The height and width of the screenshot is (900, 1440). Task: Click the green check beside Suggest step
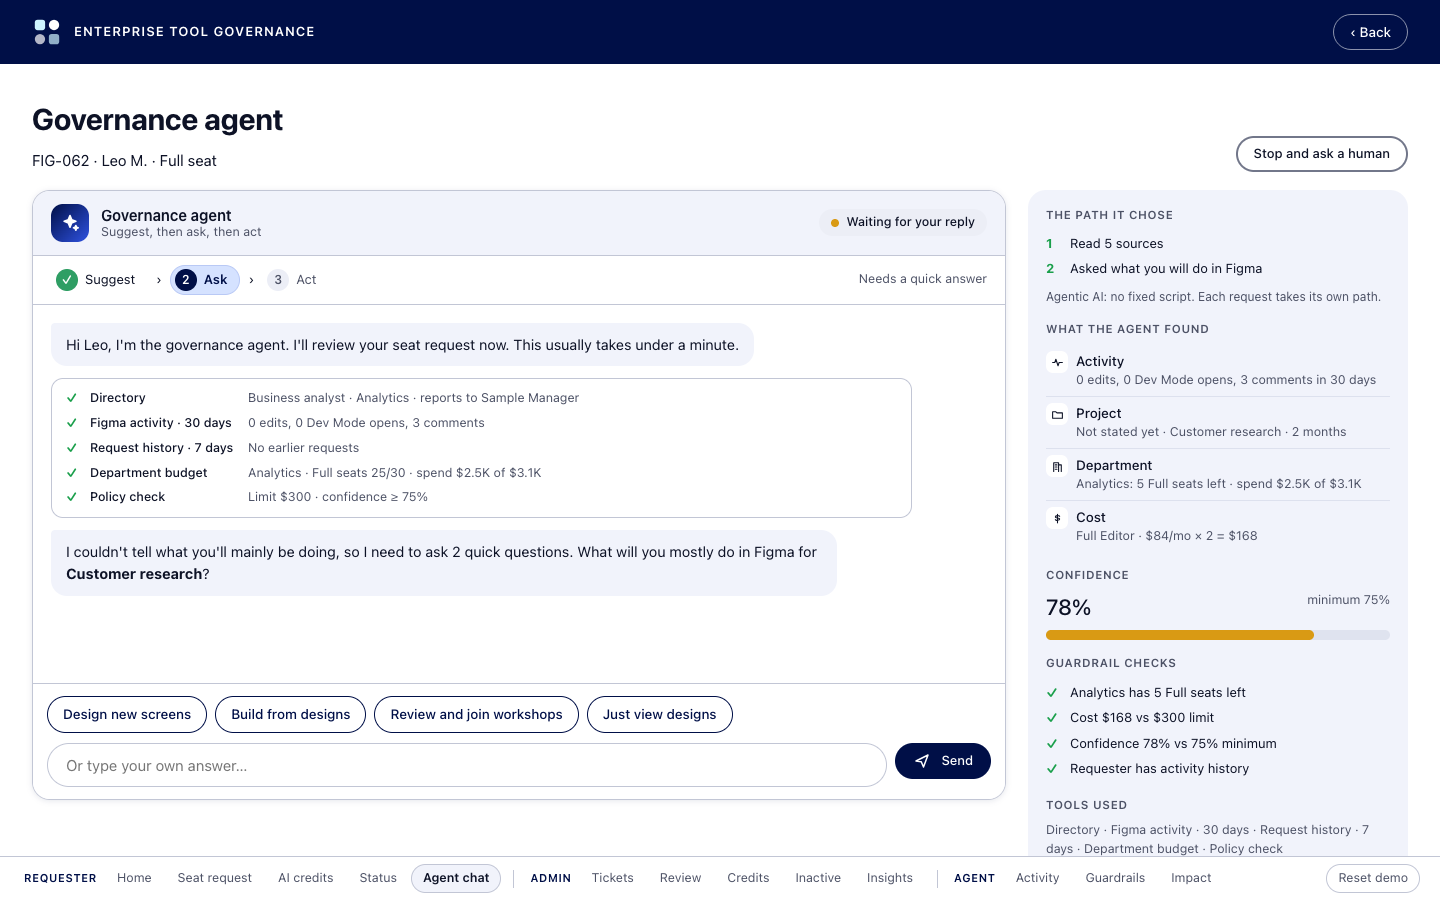click(x=67, y=280)
